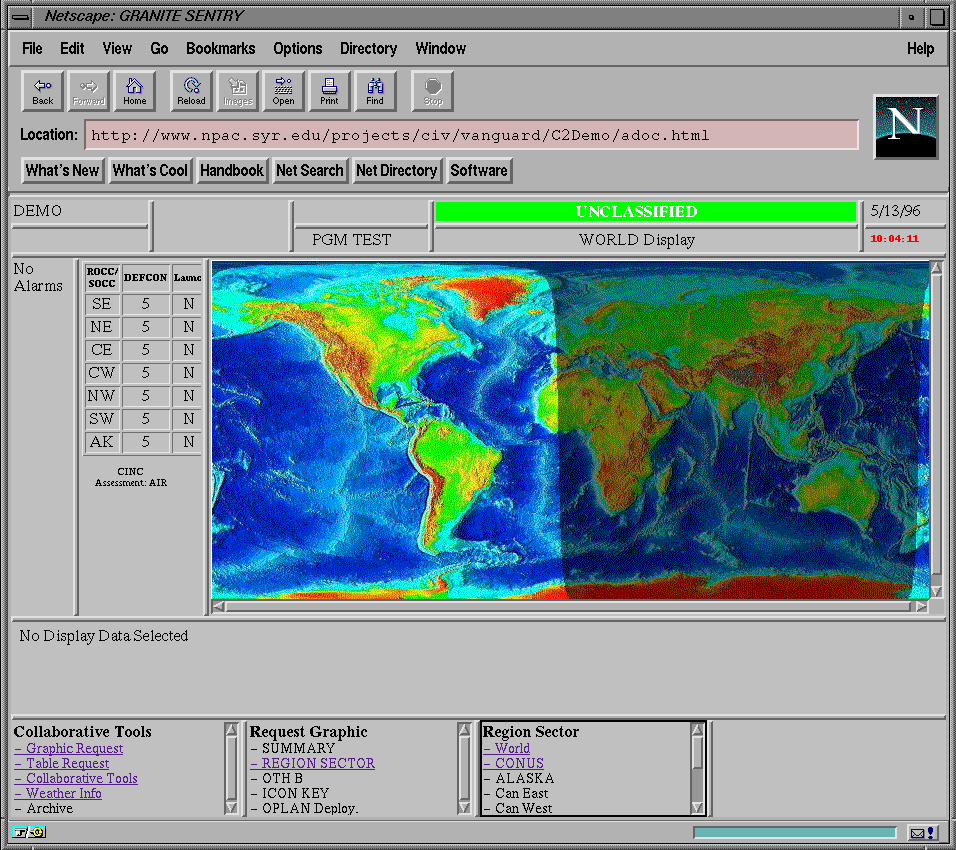The image size is (956, 850).
Task: Click the Home toolbar icon
Action: (x=135, y=91)
